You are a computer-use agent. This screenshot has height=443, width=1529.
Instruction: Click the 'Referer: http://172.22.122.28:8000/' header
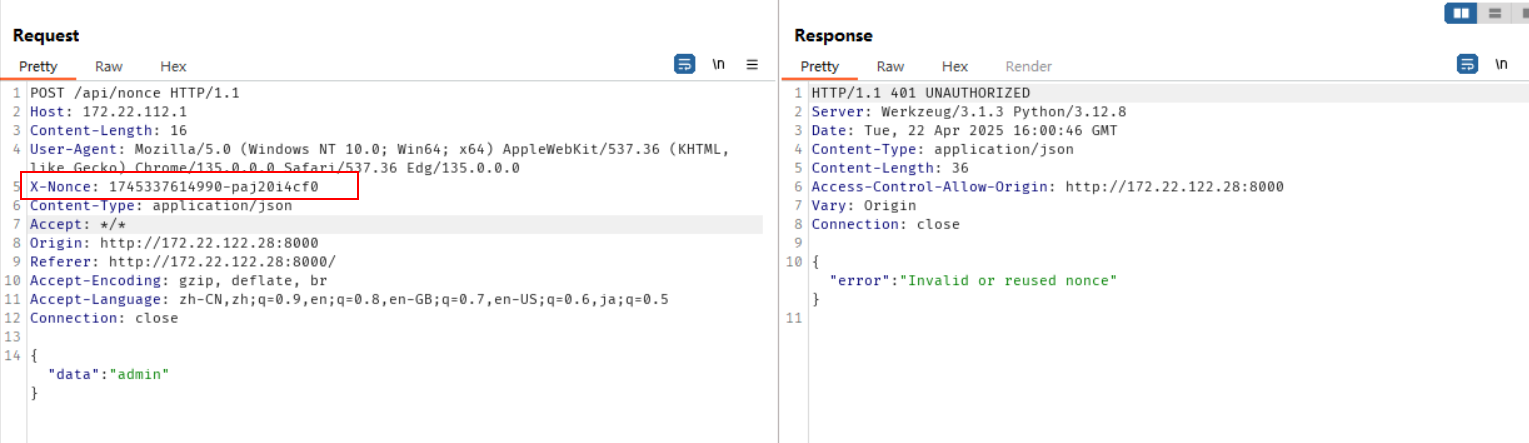(183, 262)
